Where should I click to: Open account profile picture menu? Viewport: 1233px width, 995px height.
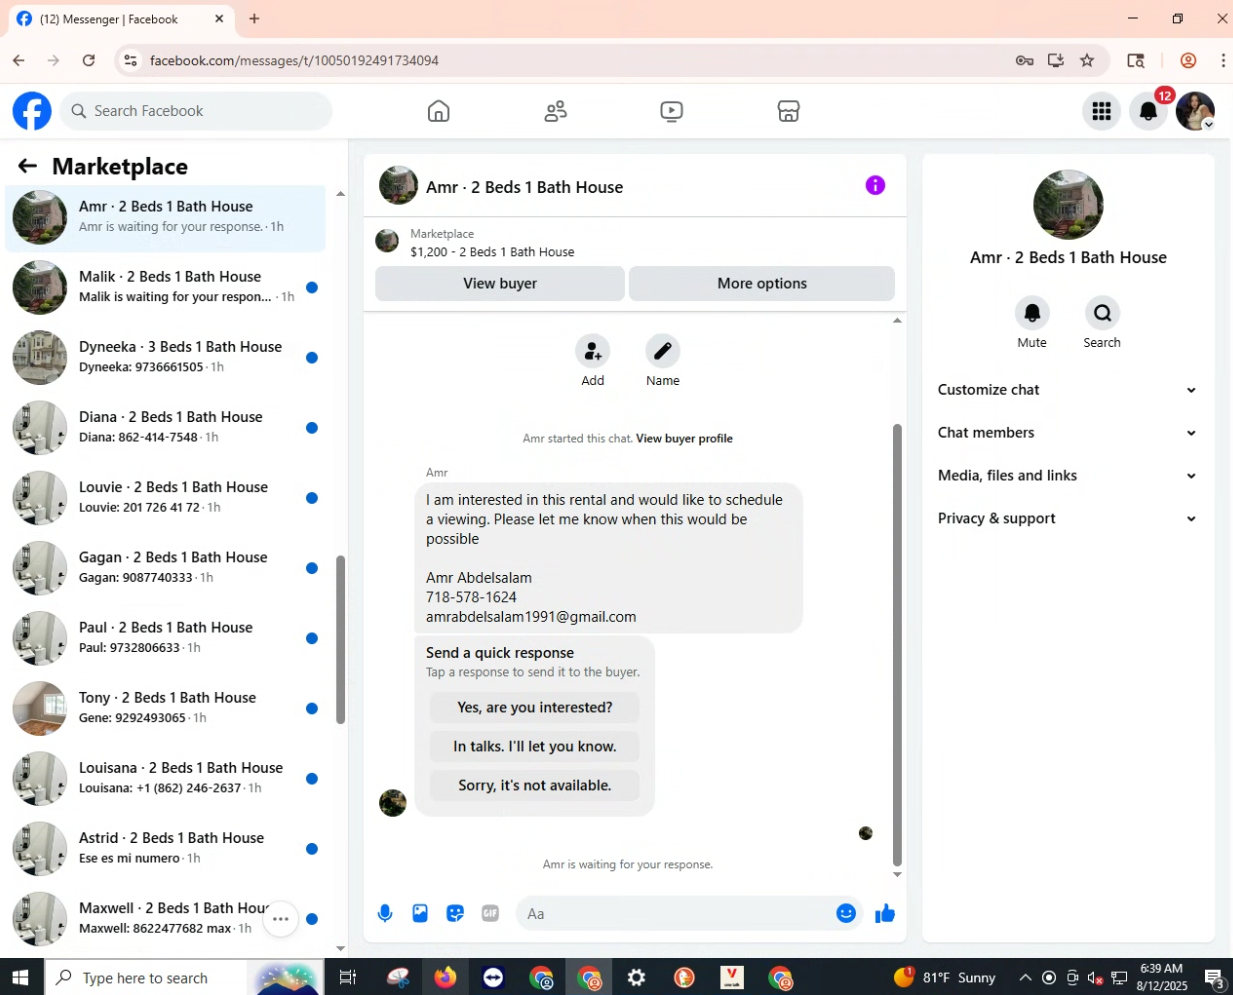pos(1195,111)
